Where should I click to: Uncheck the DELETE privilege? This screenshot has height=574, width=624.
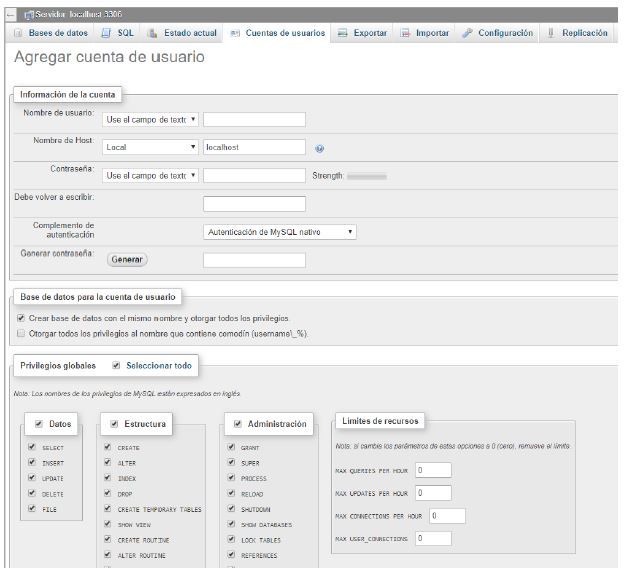[32, 493]
